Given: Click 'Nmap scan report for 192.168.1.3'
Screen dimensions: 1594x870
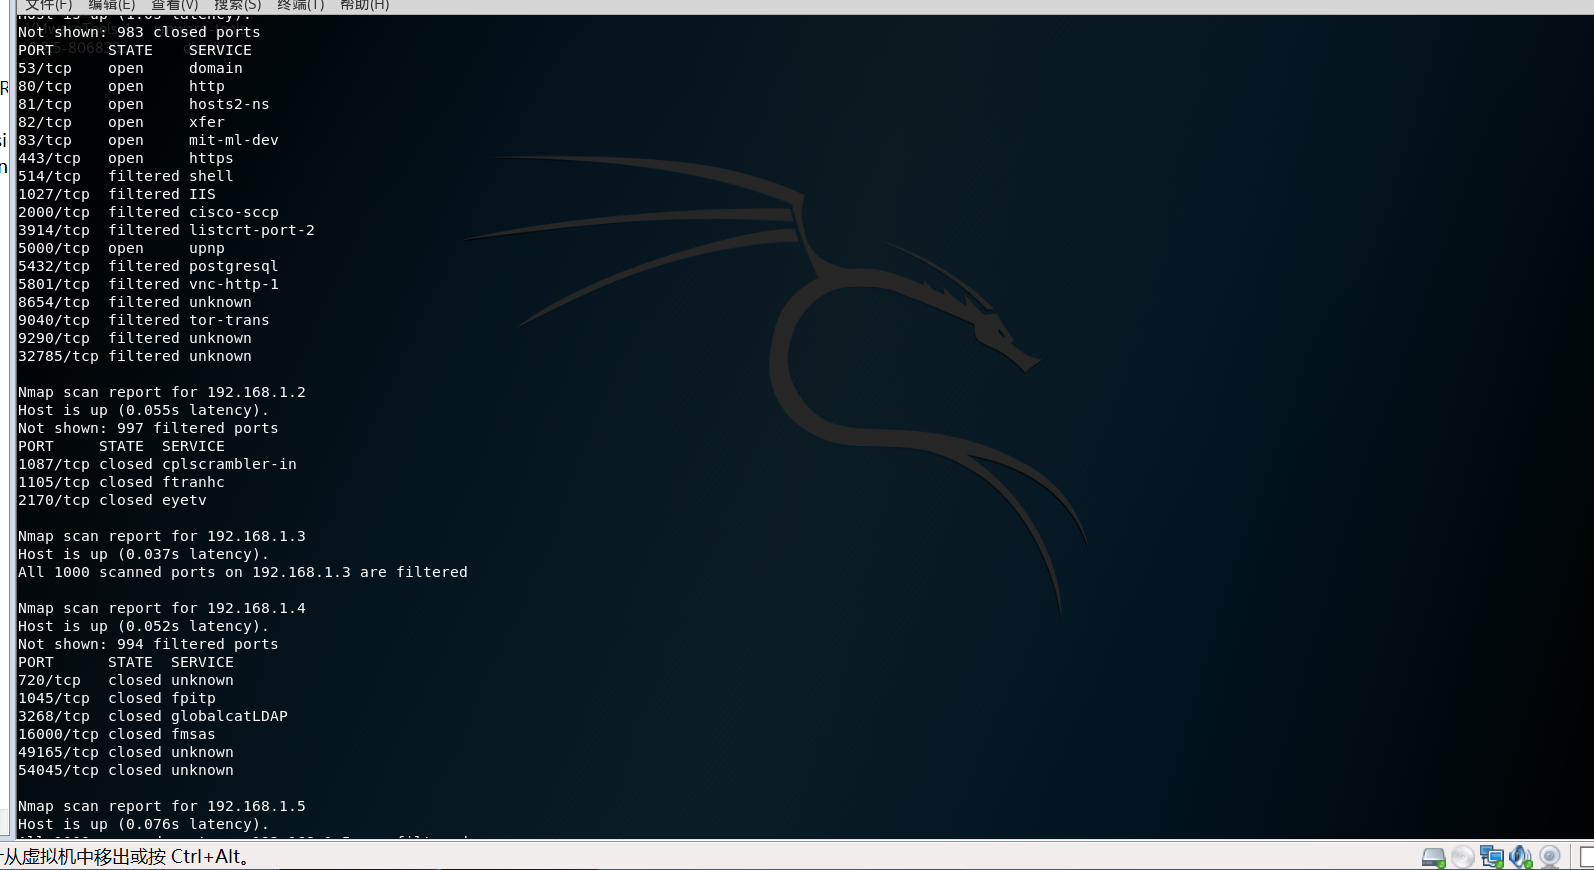Looking at the screenshot, I should pos(161,536).
